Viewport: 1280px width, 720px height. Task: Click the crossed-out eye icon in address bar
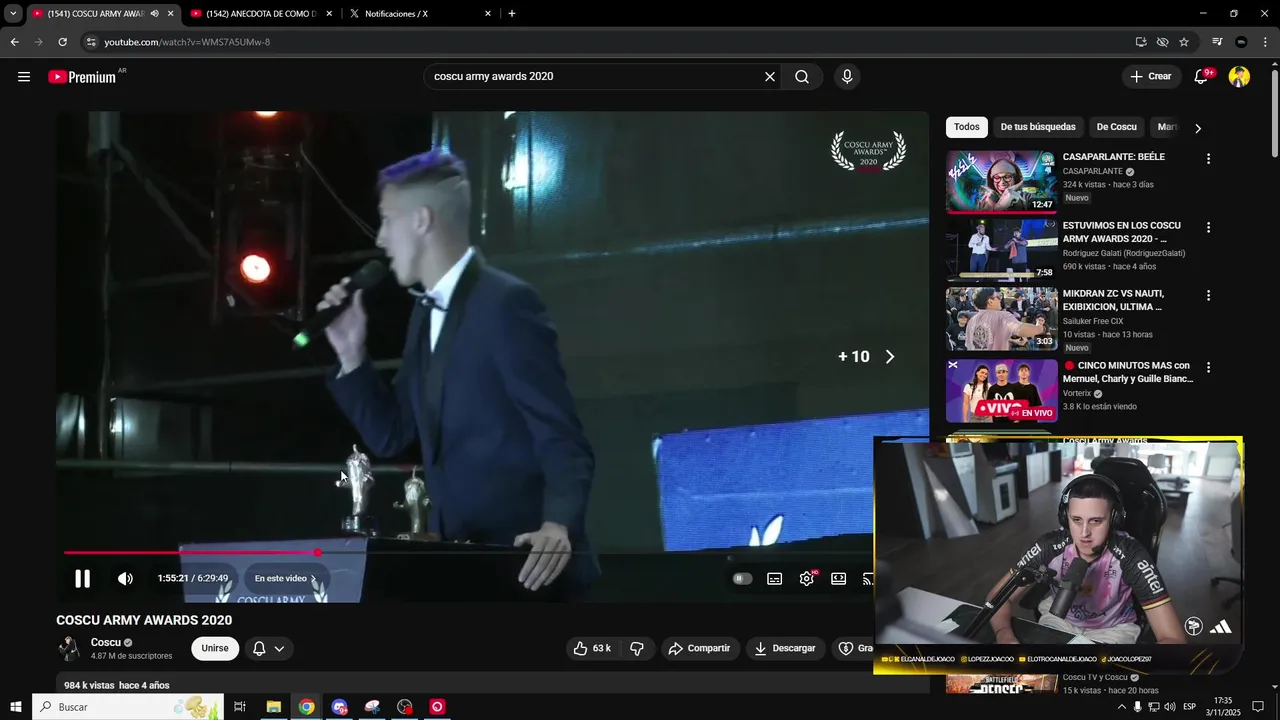coord(1162,42)
